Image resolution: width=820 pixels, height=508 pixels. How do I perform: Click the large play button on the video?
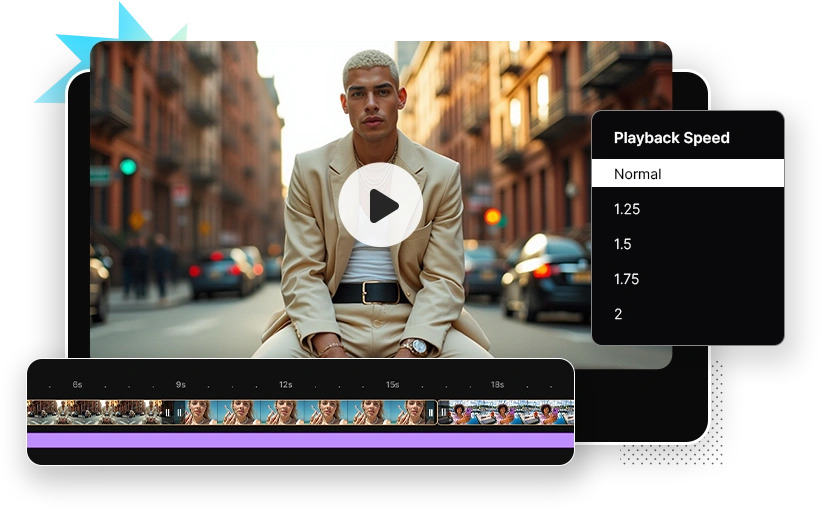click(x=380, y=205)
